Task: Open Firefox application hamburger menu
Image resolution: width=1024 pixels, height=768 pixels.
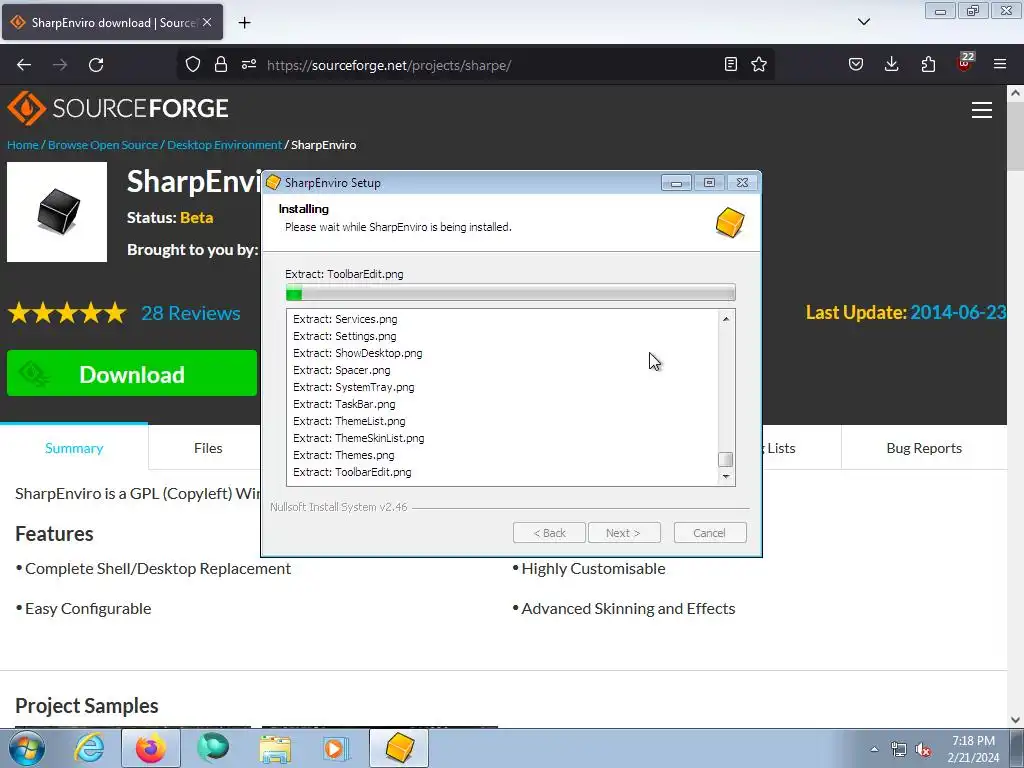Action: 1000,64
